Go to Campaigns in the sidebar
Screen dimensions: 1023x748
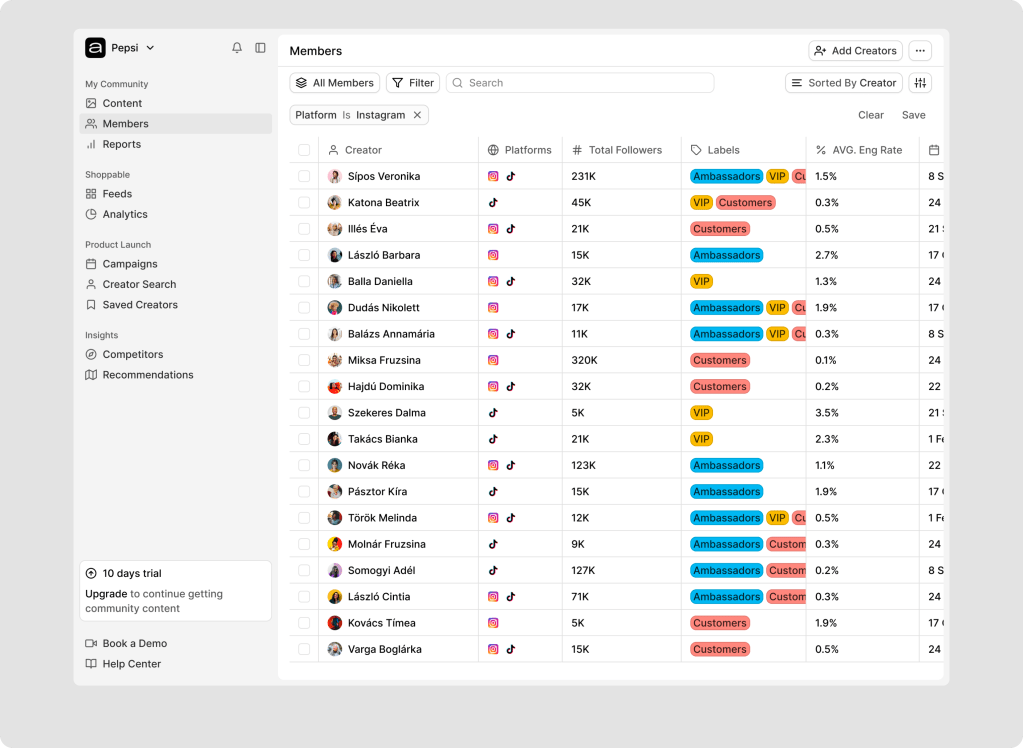(x=129, y=264)
